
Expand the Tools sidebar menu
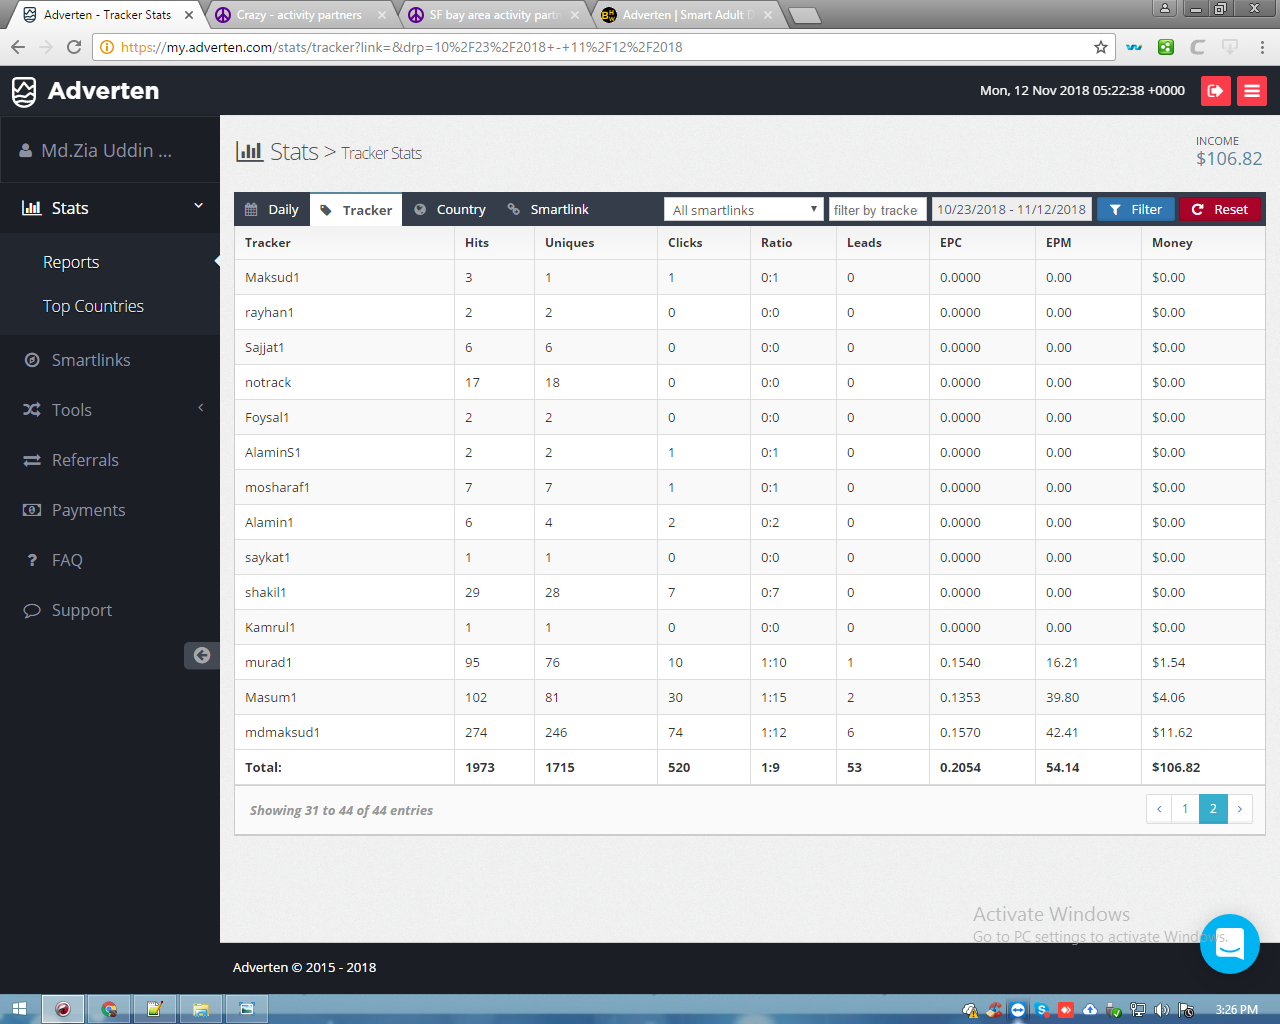point(200,408)
